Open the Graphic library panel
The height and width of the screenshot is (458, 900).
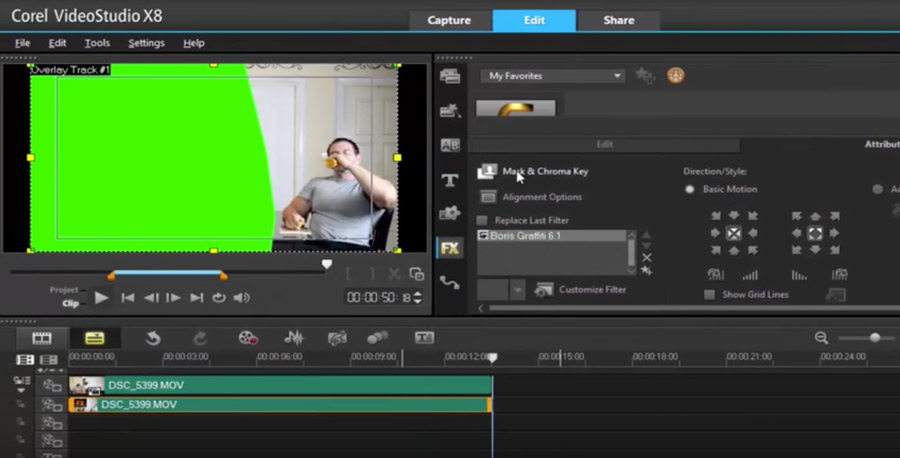tap(449, 214)
